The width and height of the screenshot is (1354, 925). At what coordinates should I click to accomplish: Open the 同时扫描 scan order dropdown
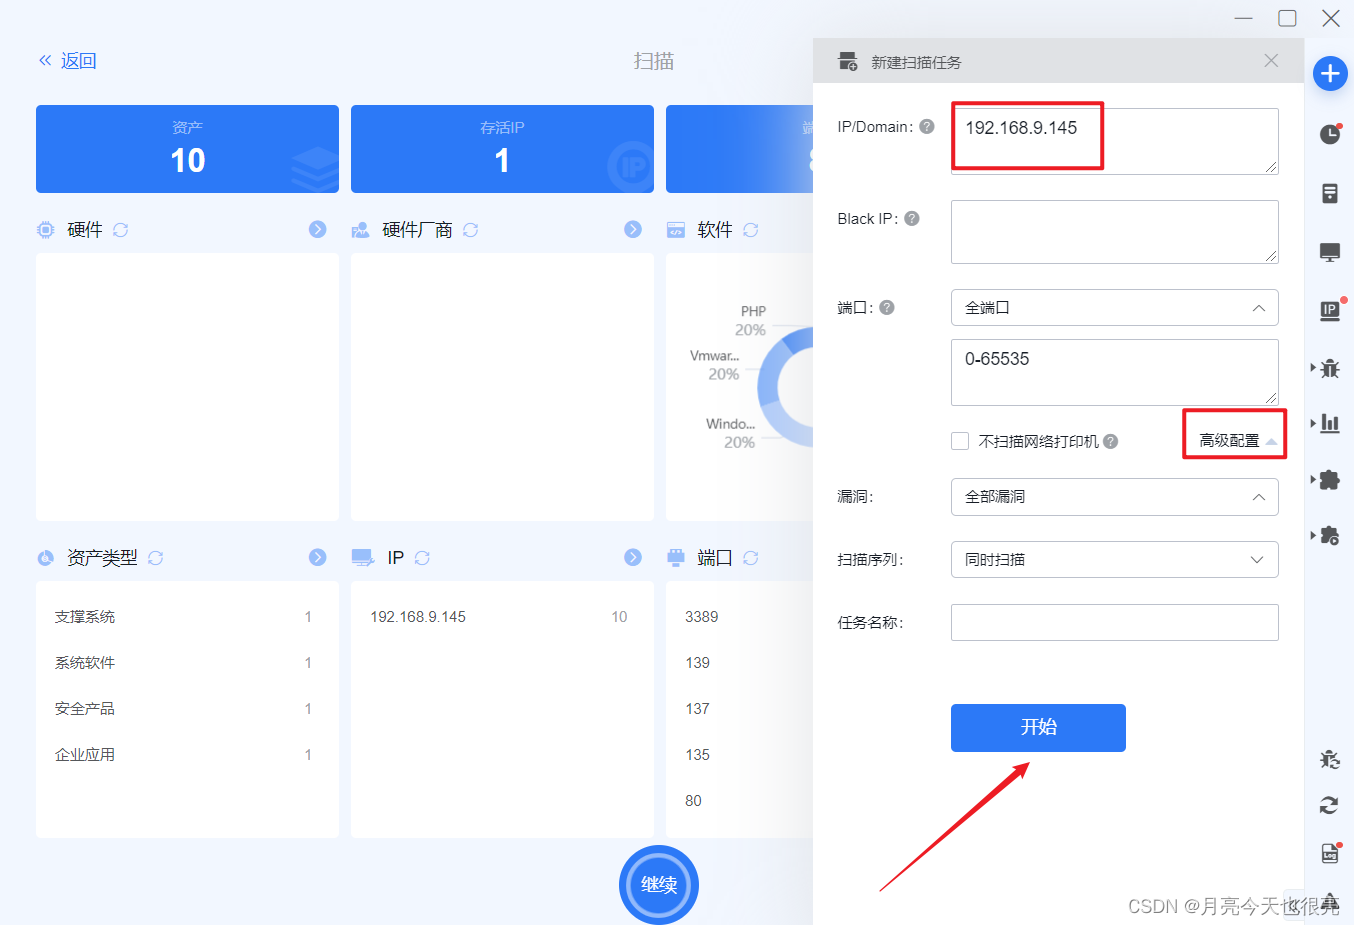tap(1115, 560)
